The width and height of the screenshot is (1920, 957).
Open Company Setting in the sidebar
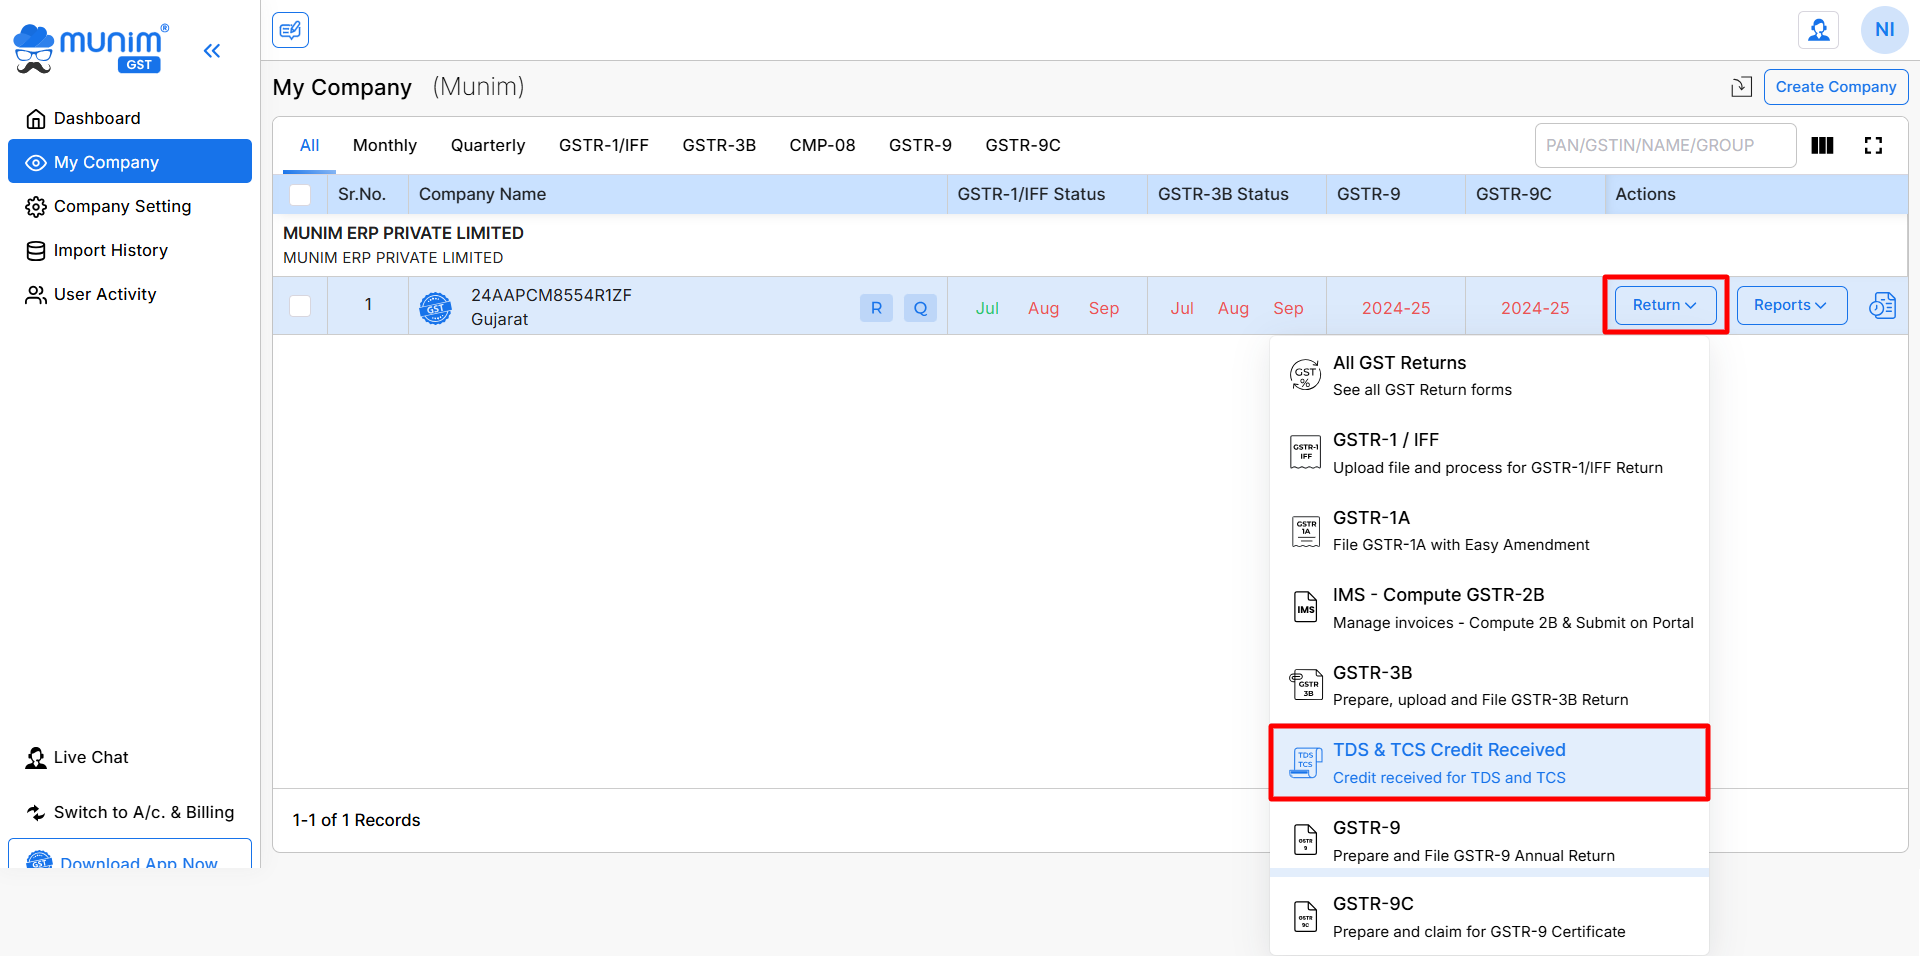[x=130, y=206]
